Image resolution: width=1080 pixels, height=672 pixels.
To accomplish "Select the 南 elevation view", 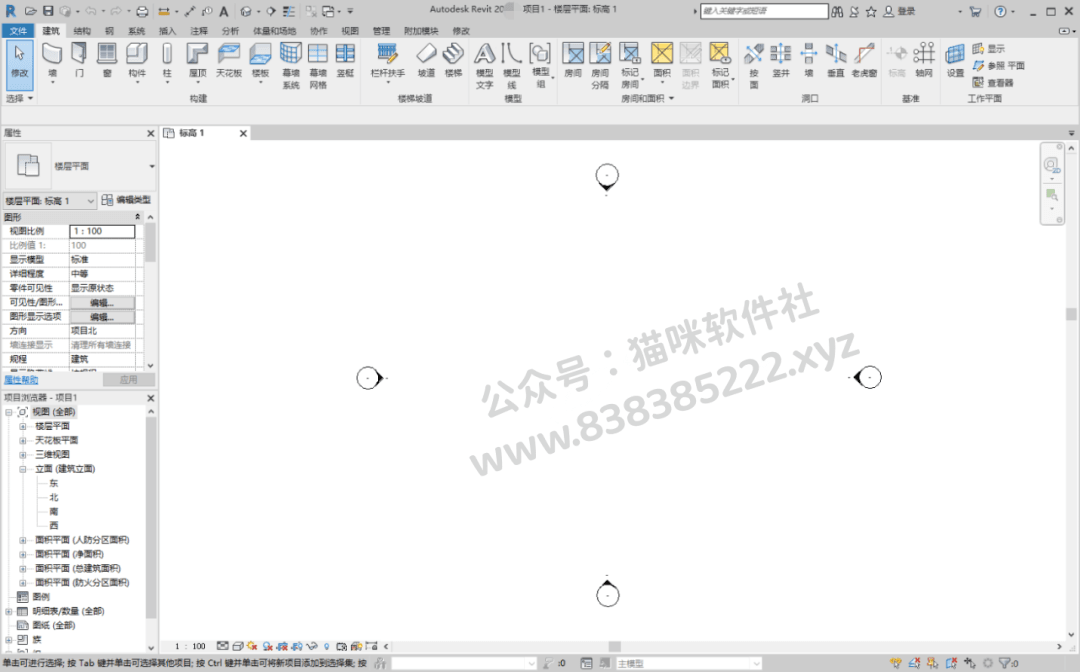I will (x=54, y=512).
